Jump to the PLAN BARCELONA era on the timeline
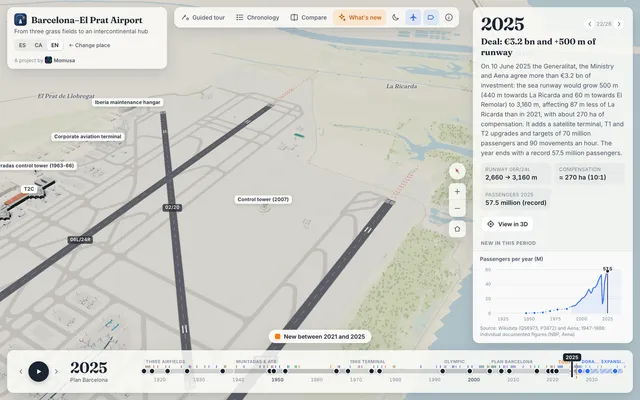640x400 pixels. (x=511, y=362)
